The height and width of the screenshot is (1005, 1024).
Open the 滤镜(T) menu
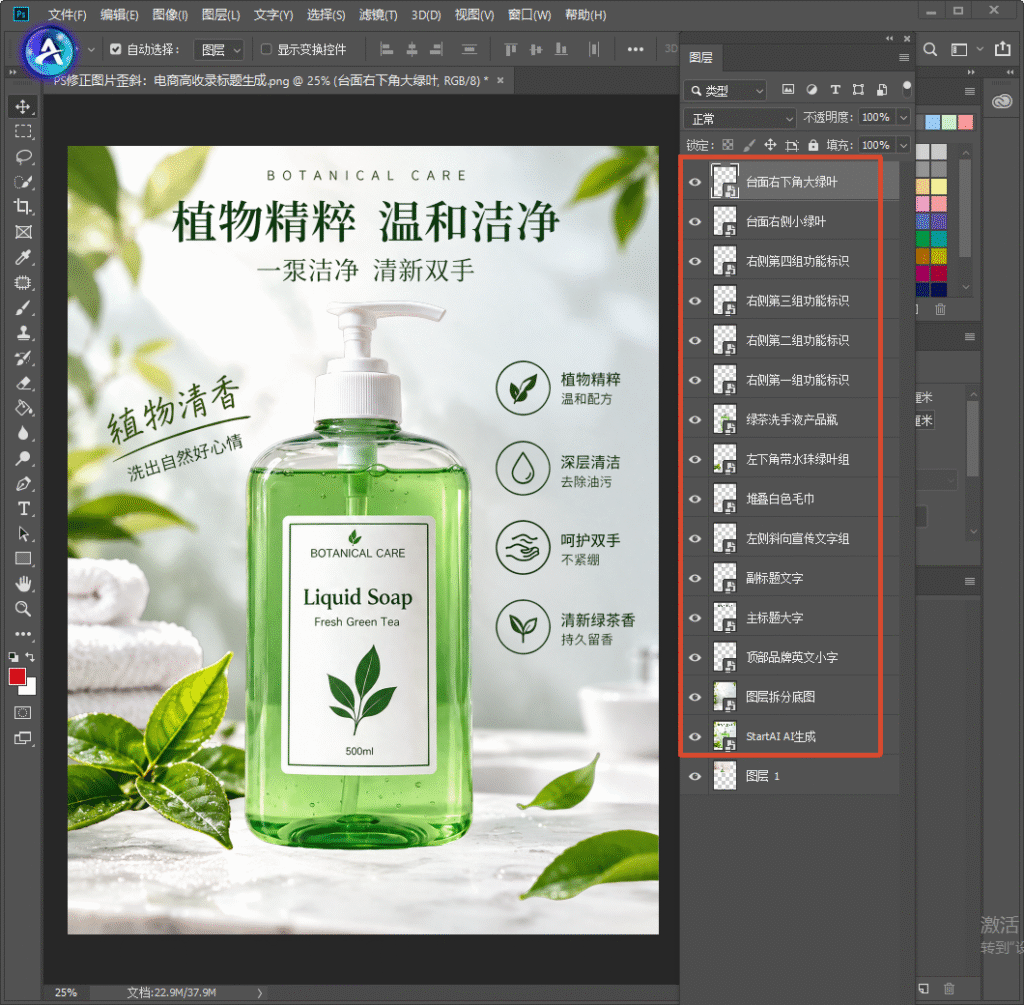(x=378, y=15)
